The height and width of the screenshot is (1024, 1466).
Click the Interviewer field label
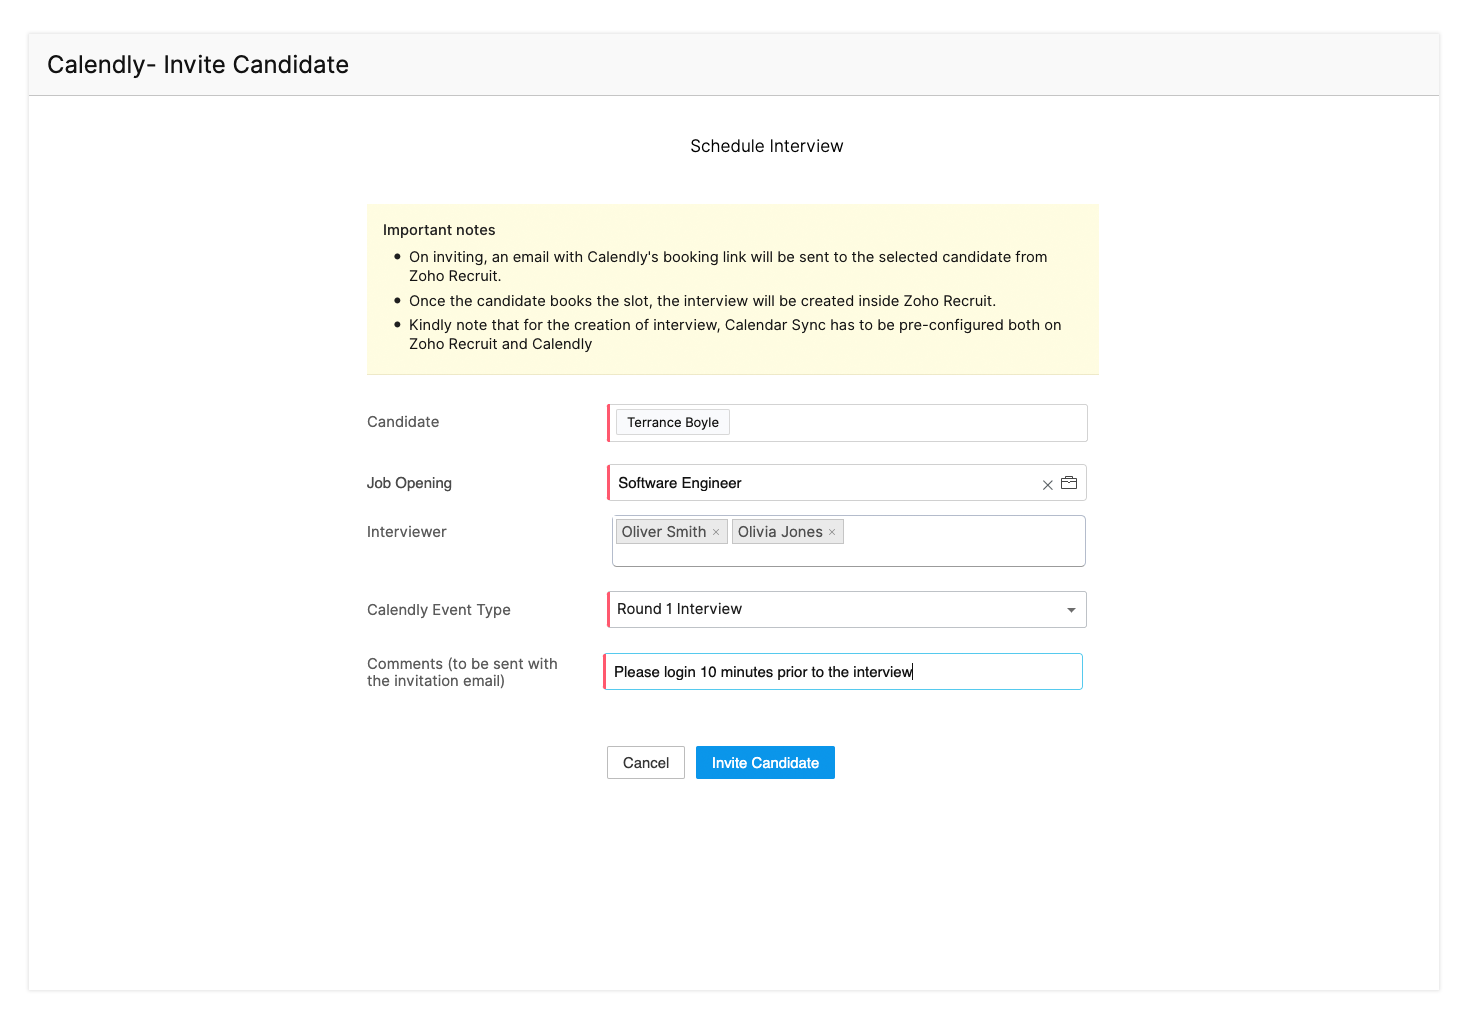tap(406, 532)
